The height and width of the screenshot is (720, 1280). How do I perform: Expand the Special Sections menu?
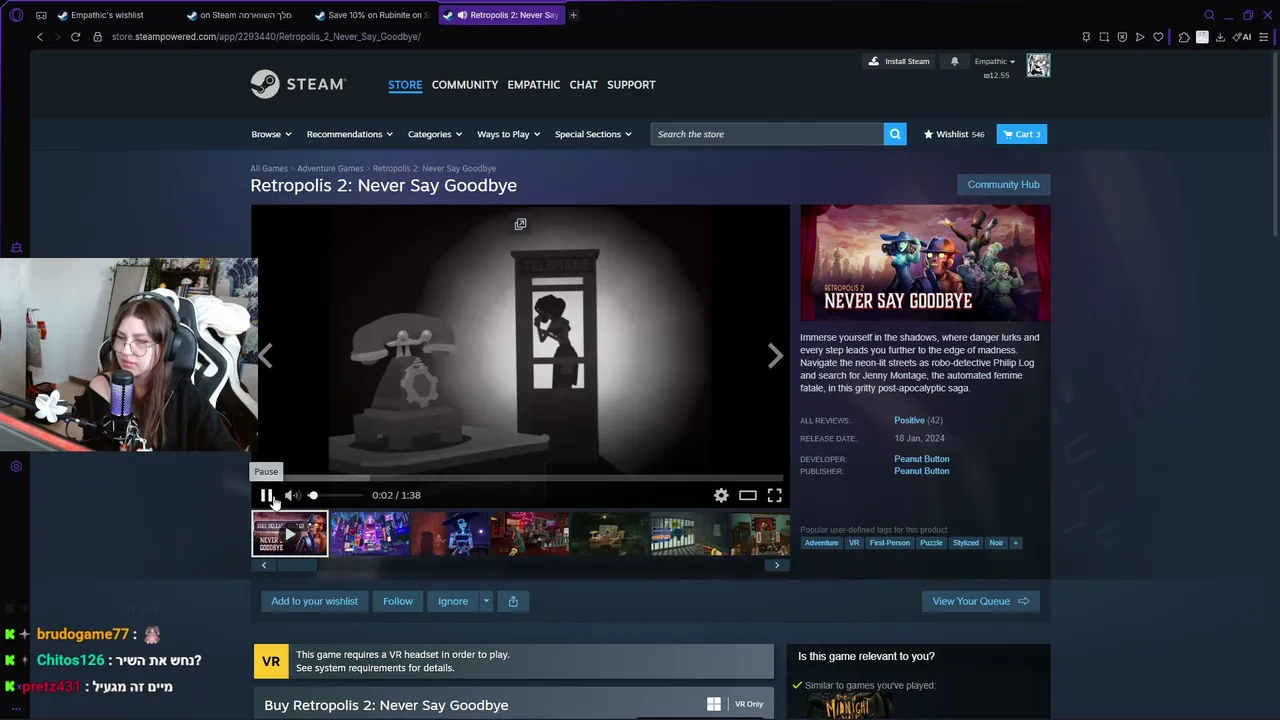[x=593, y=134]
